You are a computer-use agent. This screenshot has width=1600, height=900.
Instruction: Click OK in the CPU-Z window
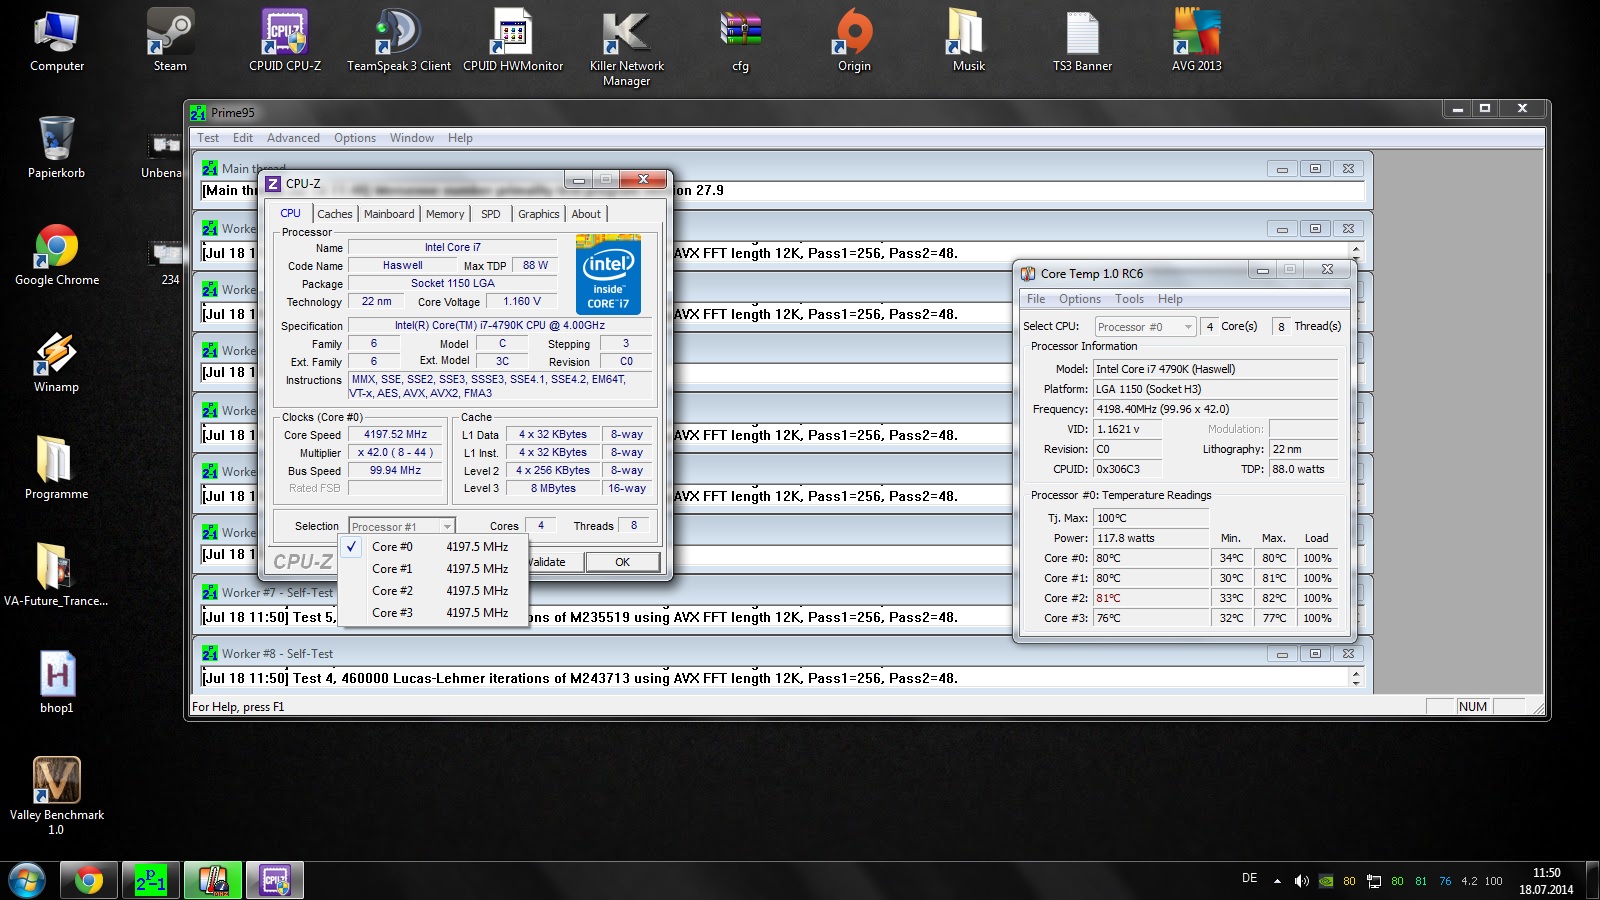coord(622,562)
